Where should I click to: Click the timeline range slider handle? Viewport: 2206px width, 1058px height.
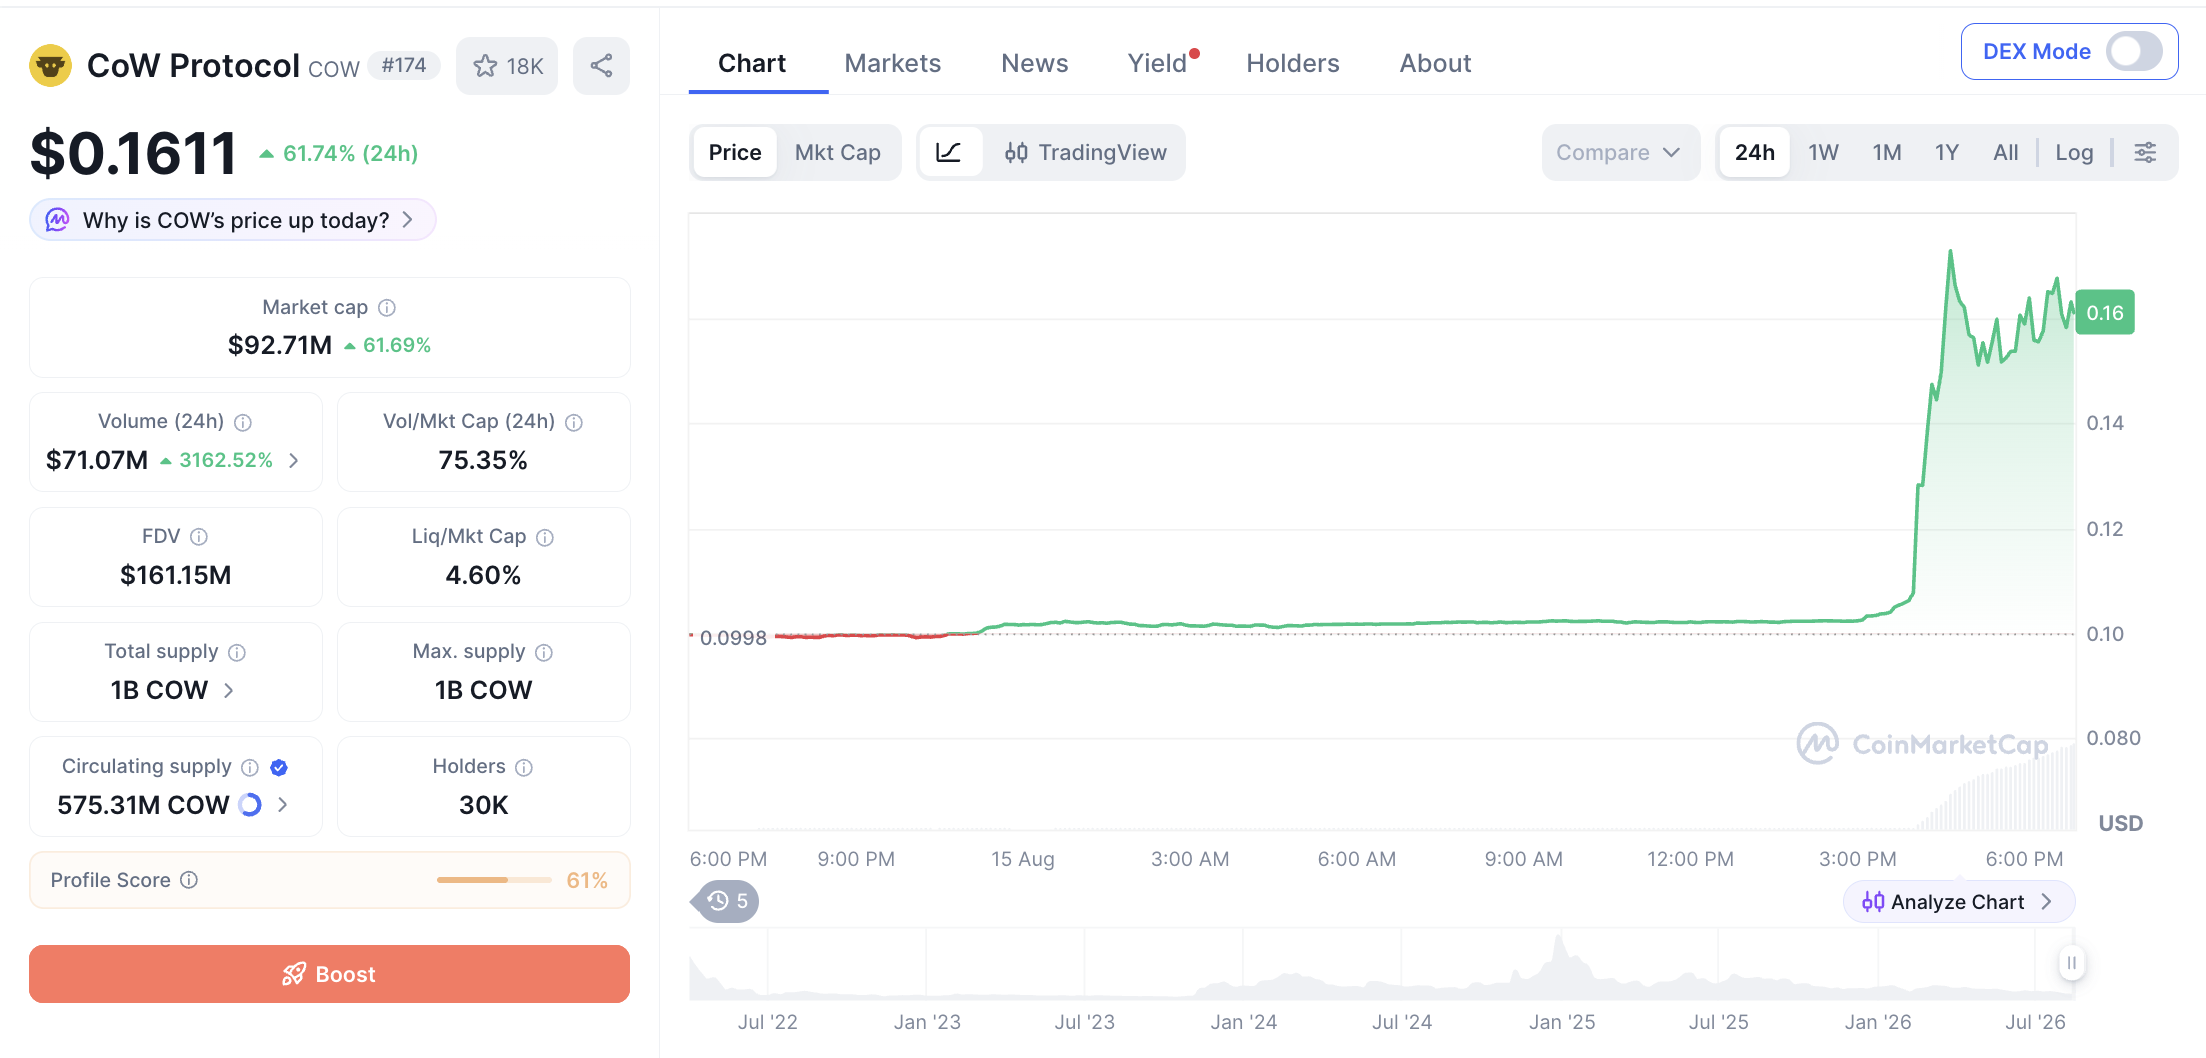(2071, 963)
